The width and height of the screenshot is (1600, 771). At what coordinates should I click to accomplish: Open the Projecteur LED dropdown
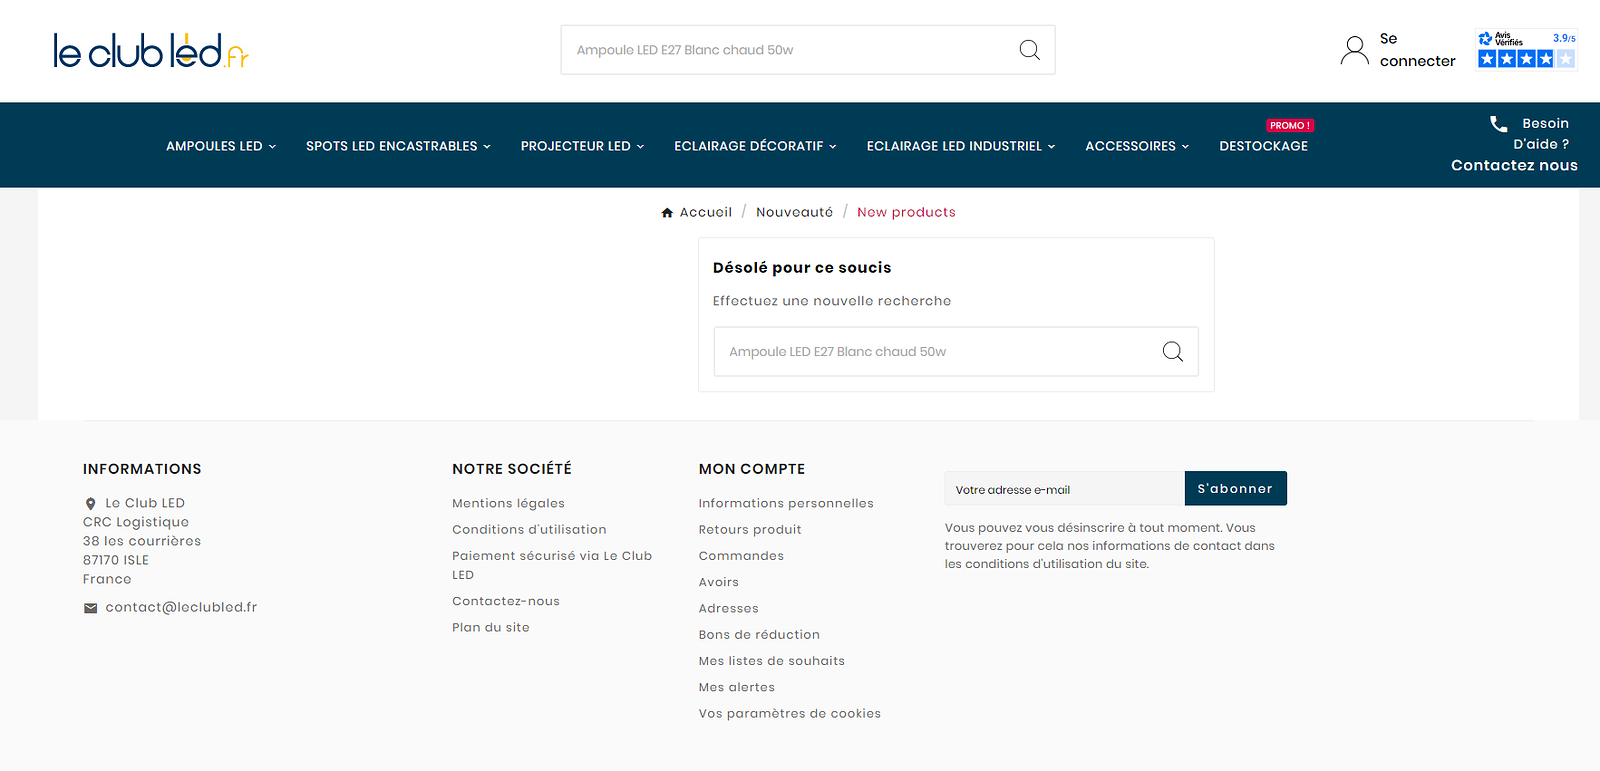tap(582, 146)
